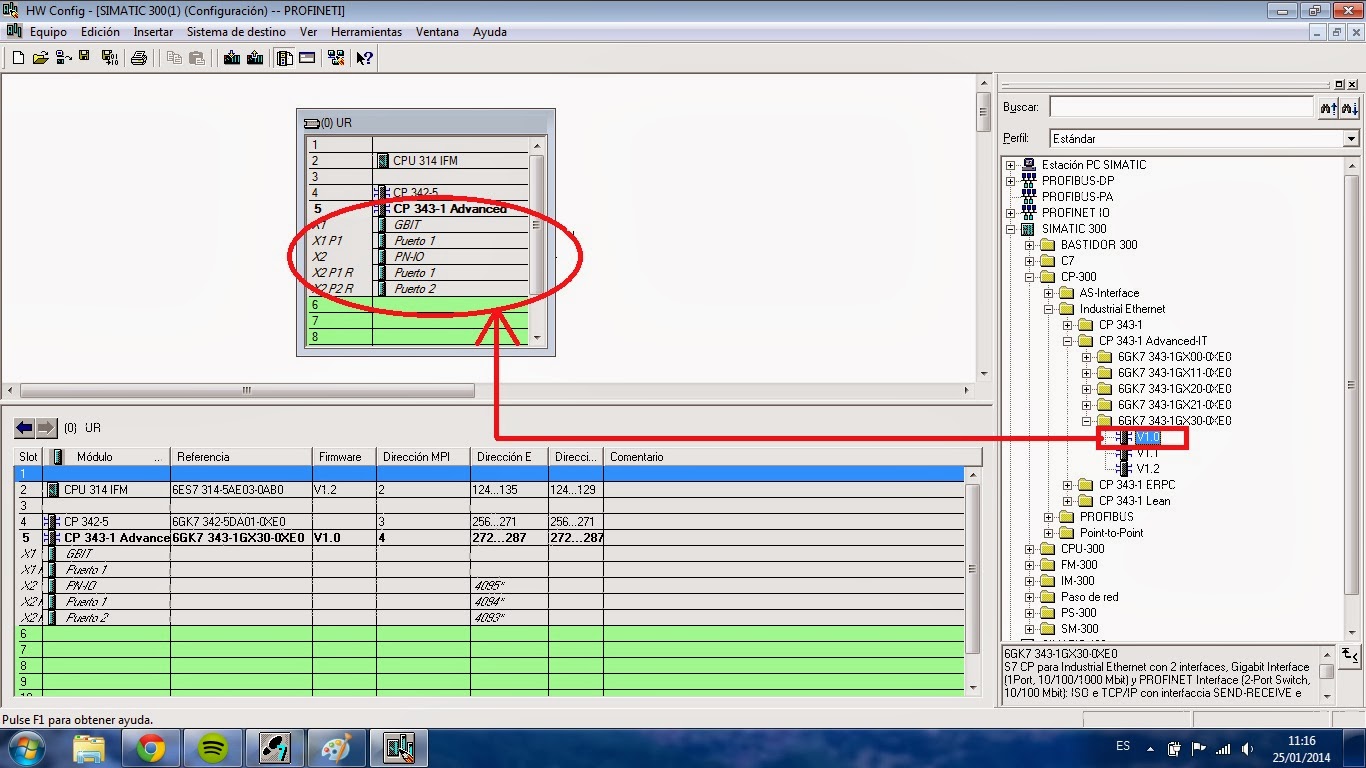Collapse the SIMATIC 300 catalog node
Image resolution: width=1366 pixels, height=768 pixels.
pyautogui.click(x=1011, y=229)
